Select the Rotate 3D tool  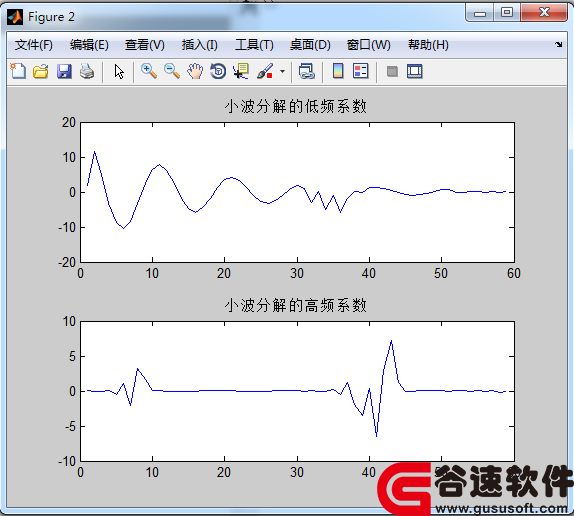click(x=218, y=71)
